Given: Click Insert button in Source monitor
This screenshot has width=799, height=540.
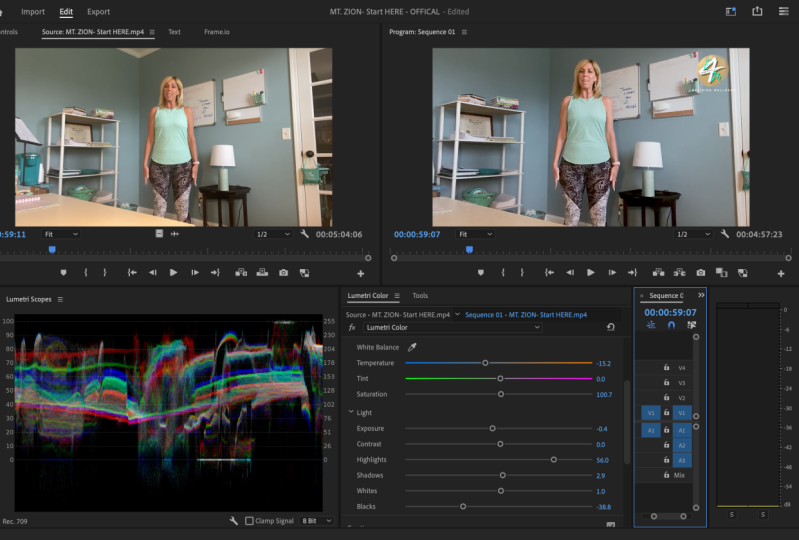Looking at the screenshot, I should click(241, 273).
